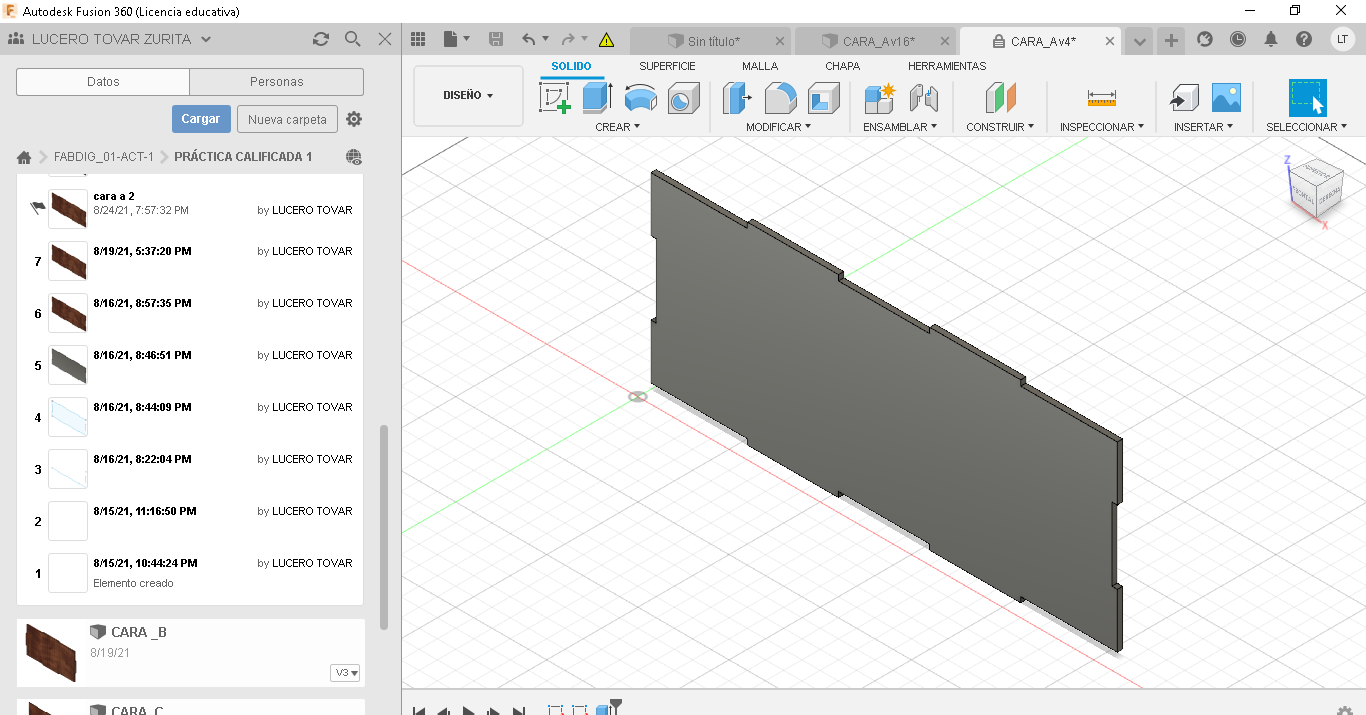Expand the DISEÑO workspace dropdown
Screen dimensions: 1366x715
(468, 95)
